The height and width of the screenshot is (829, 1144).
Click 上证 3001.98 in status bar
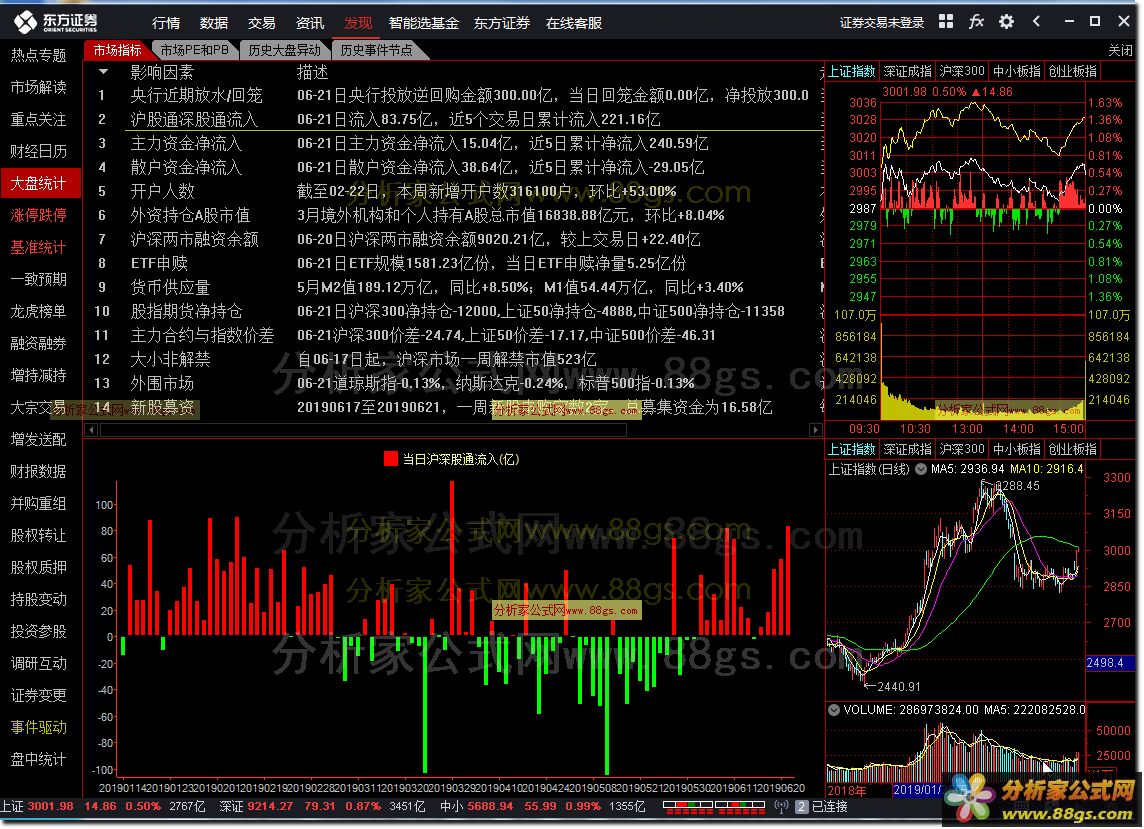click(x=37, y=807)
